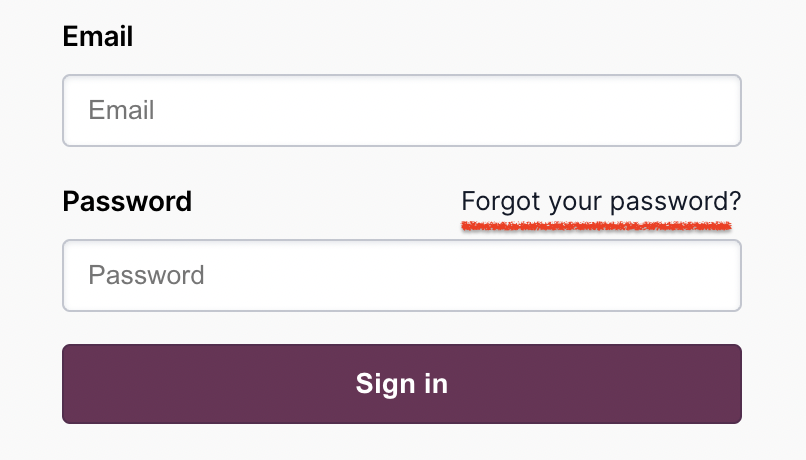Click the underlined Forgot your password text

[x=601, y=202]
